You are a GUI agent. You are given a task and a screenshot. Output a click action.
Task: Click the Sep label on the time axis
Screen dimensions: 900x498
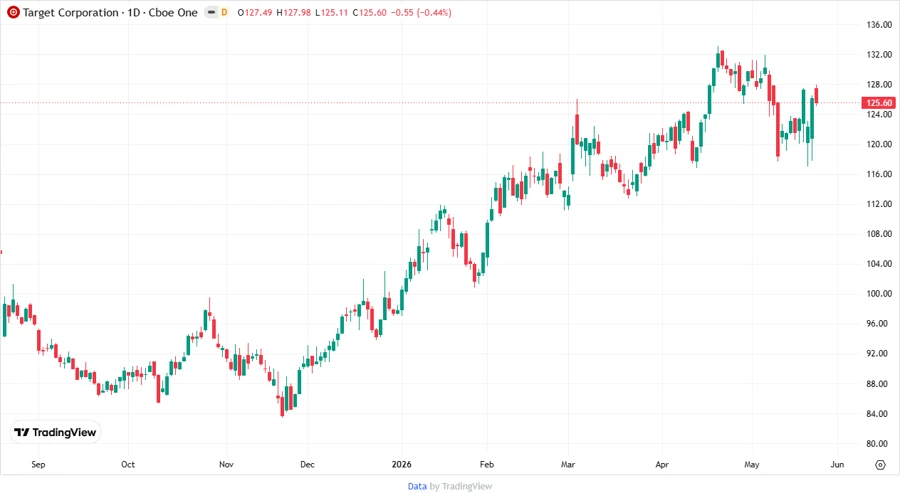(38, 464)
